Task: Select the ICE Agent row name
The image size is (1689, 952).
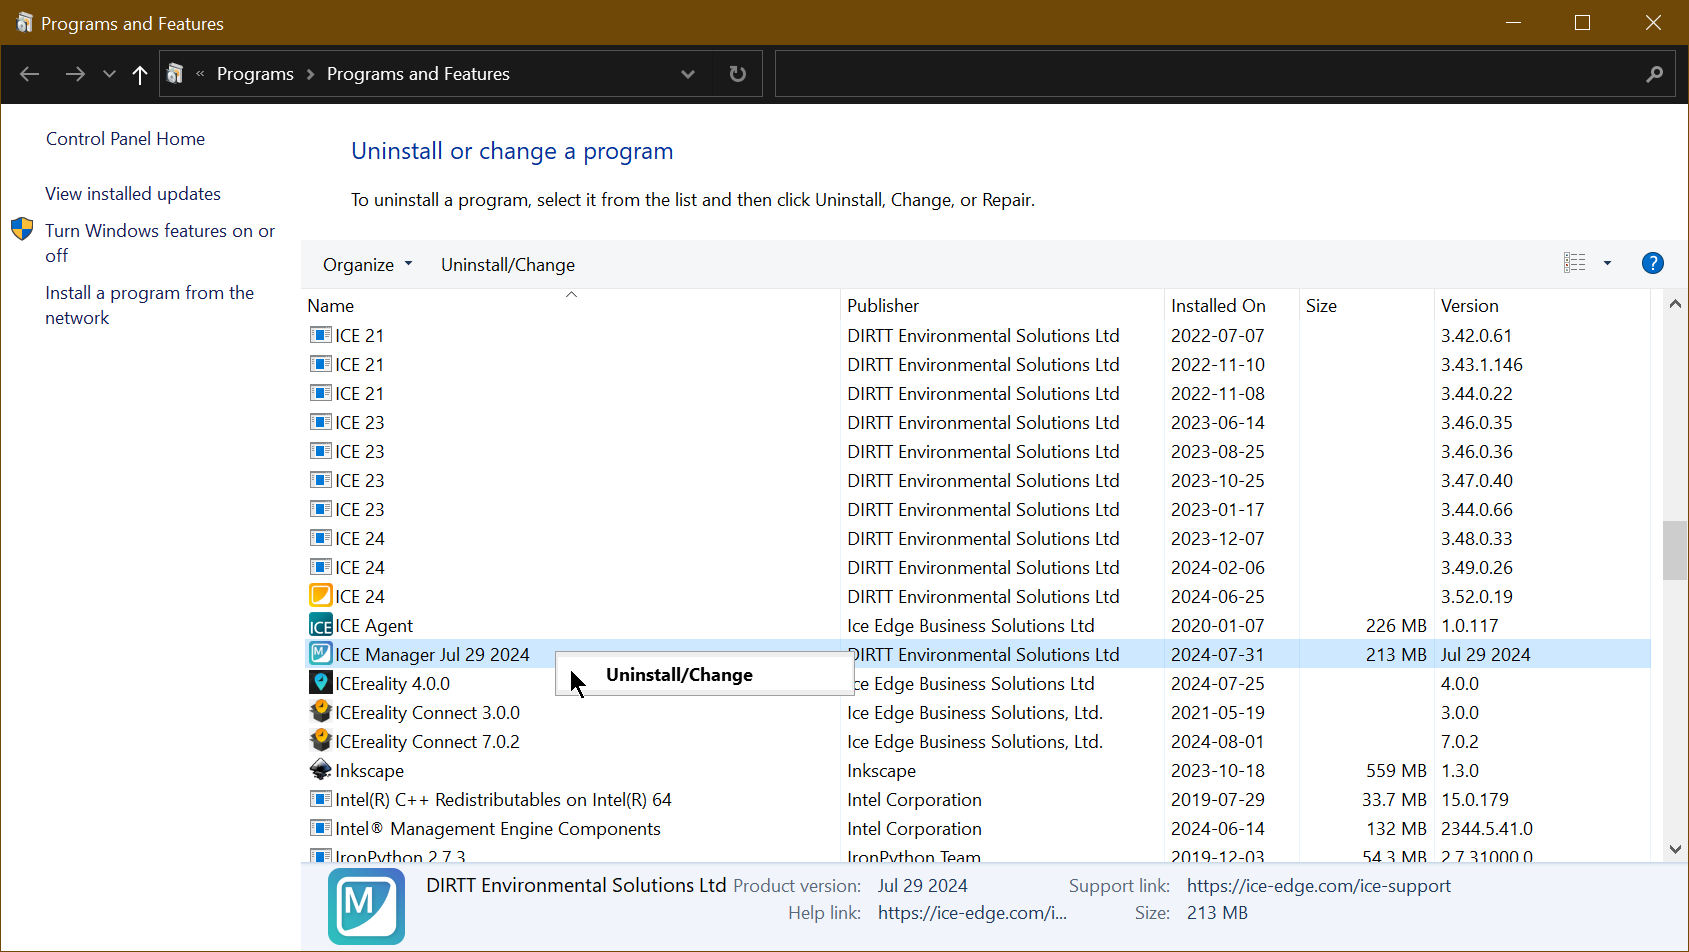Action: click(x=374, y=626)
